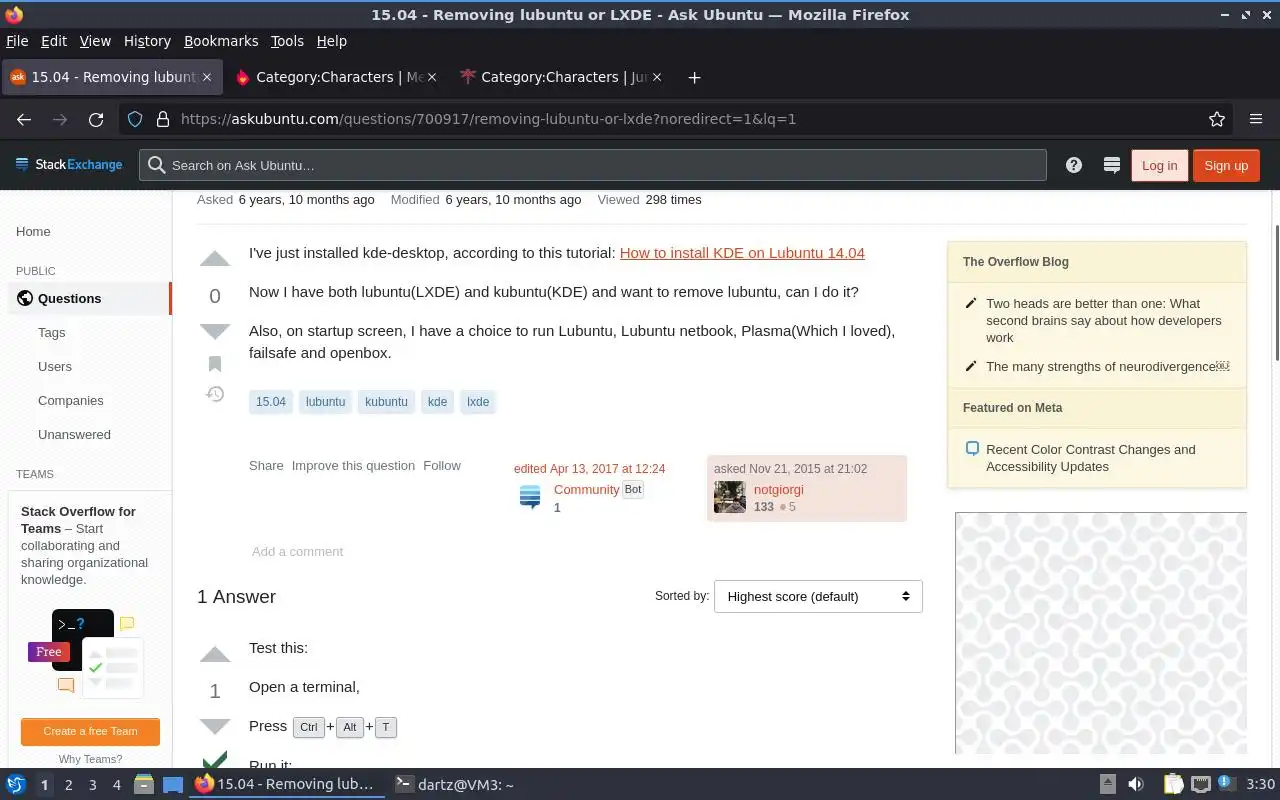The height and width of the screenshot is (800, 1280).
Task: Click the page vertical scrollbar thumb
Action: [x=1276, y=293]
